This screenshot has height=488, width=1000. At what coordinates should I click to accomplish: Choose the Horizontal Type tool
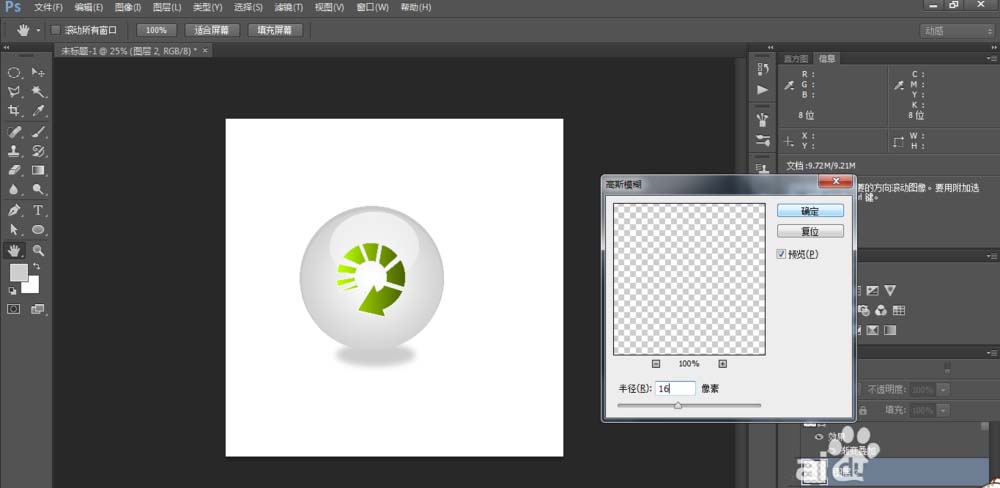[x=38, y=211]
